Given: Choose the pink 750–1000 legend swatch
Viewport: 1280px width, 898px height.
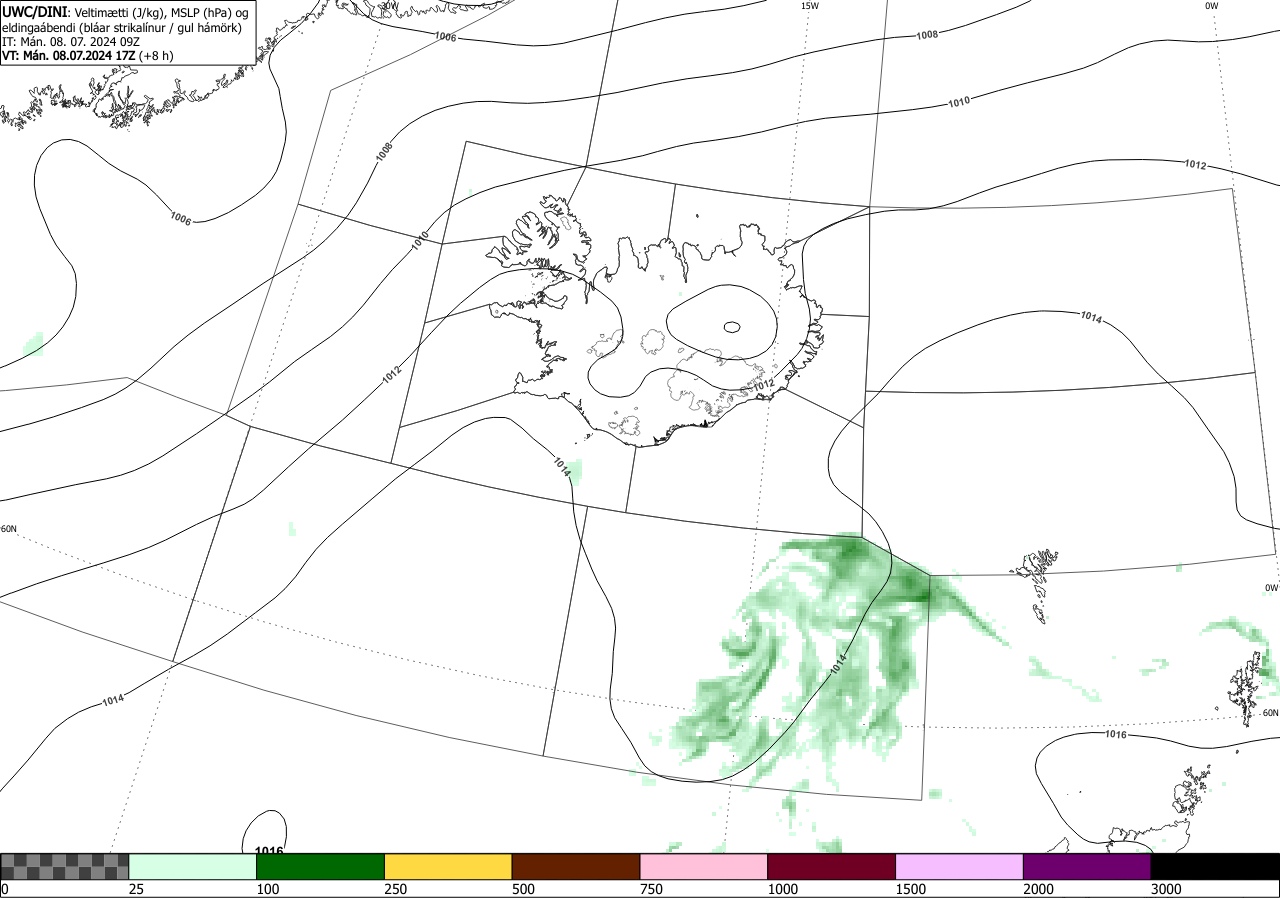Looking at the screenshot, I should click(x=704, y=866).
